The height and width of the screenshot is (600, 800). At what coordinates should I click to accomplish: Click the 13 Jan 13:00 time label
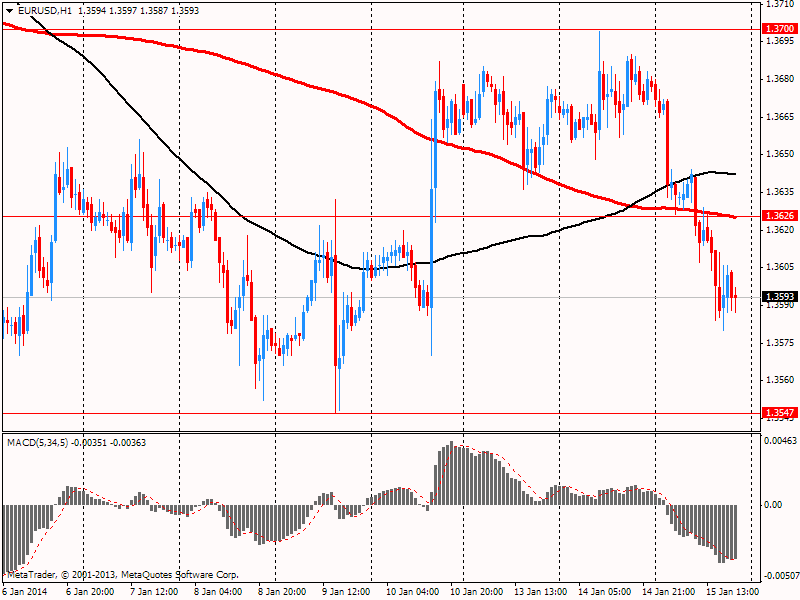(541, 591)
